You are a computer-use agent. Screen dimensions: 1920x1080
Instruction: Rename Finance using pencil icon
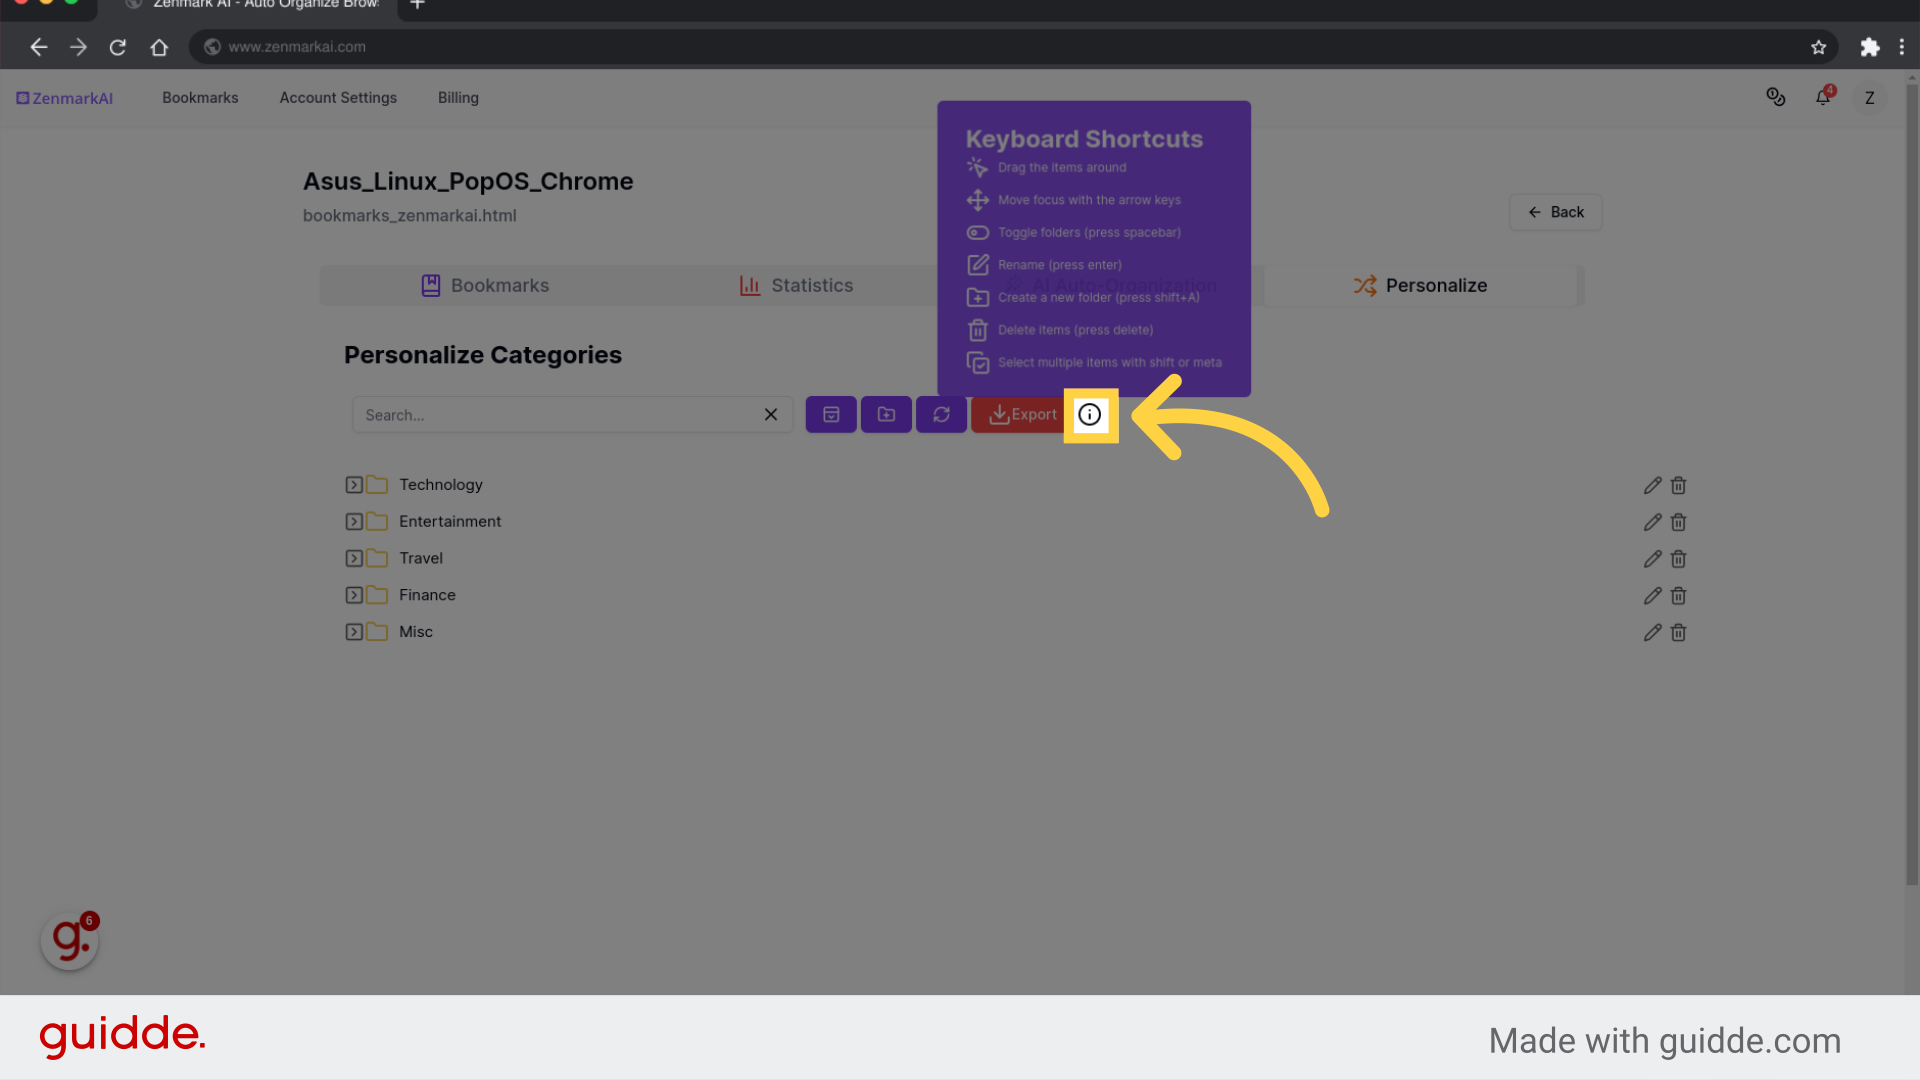(x=1652, y=596)
